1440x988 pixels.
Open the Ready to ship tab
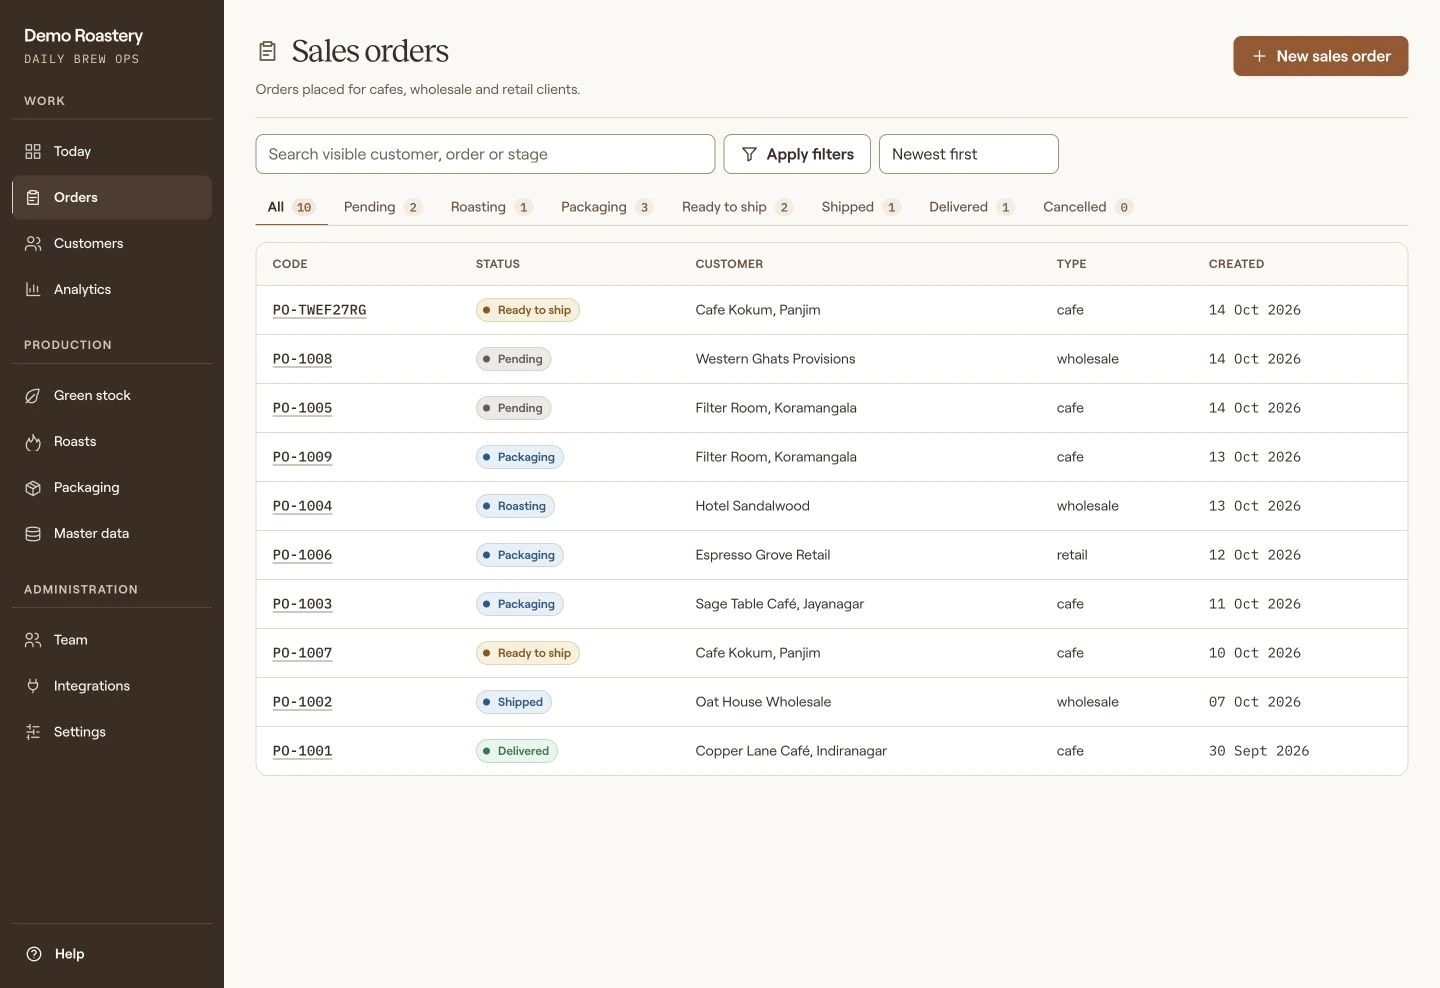737,207
